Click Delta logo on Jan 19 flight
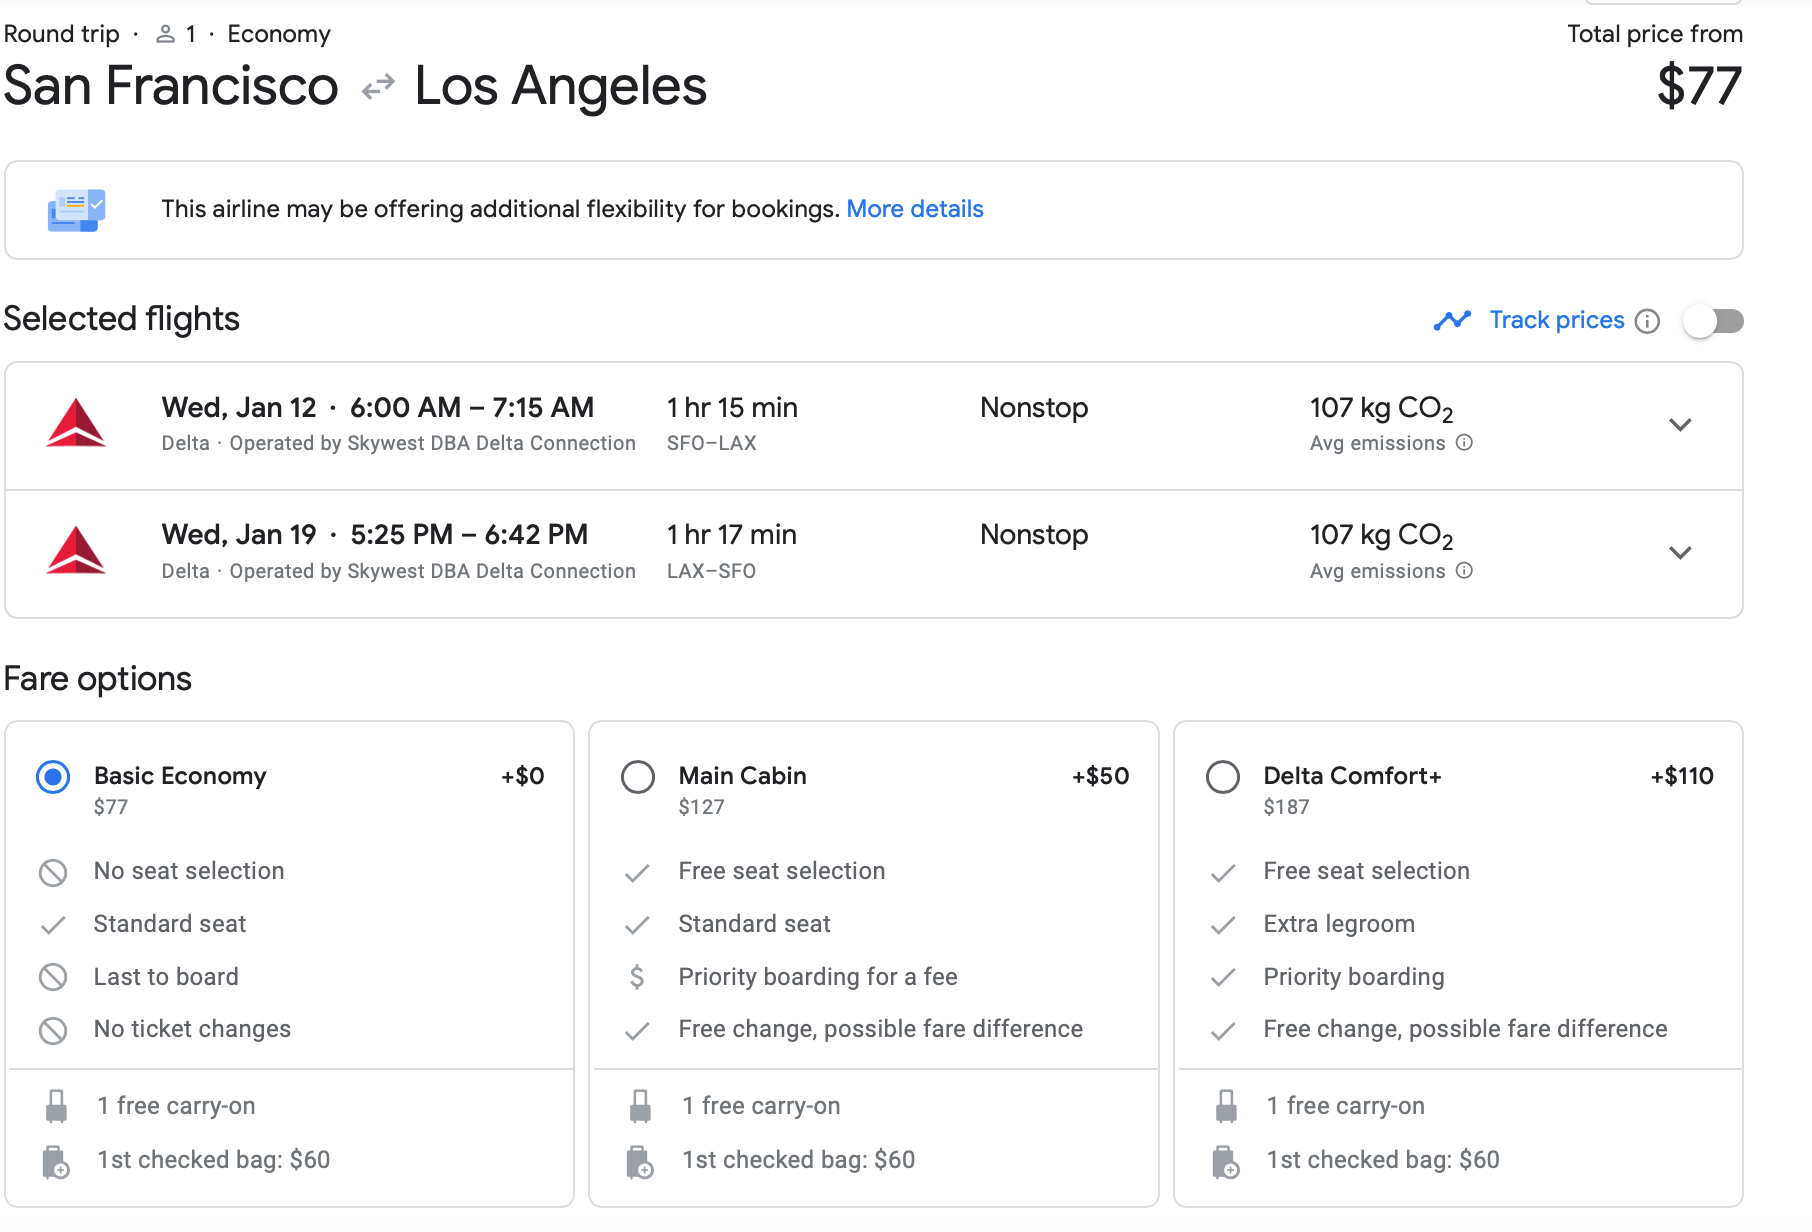The image size is (1812, 1232). 76,550
